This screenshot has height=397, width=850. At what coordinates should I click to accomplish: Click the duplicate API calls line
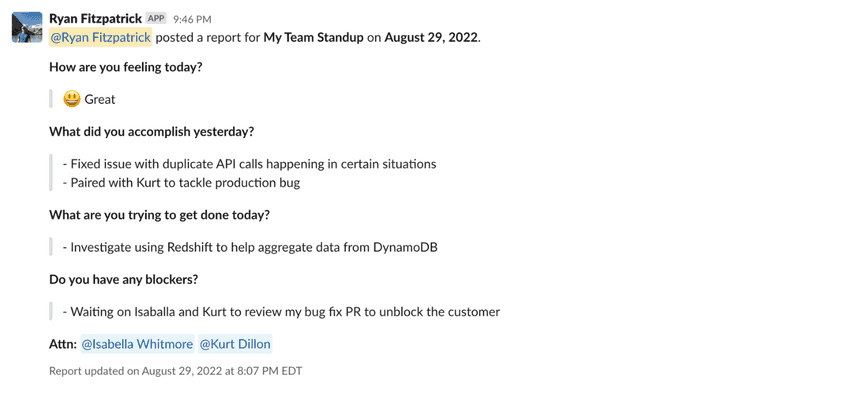[250, 164]
